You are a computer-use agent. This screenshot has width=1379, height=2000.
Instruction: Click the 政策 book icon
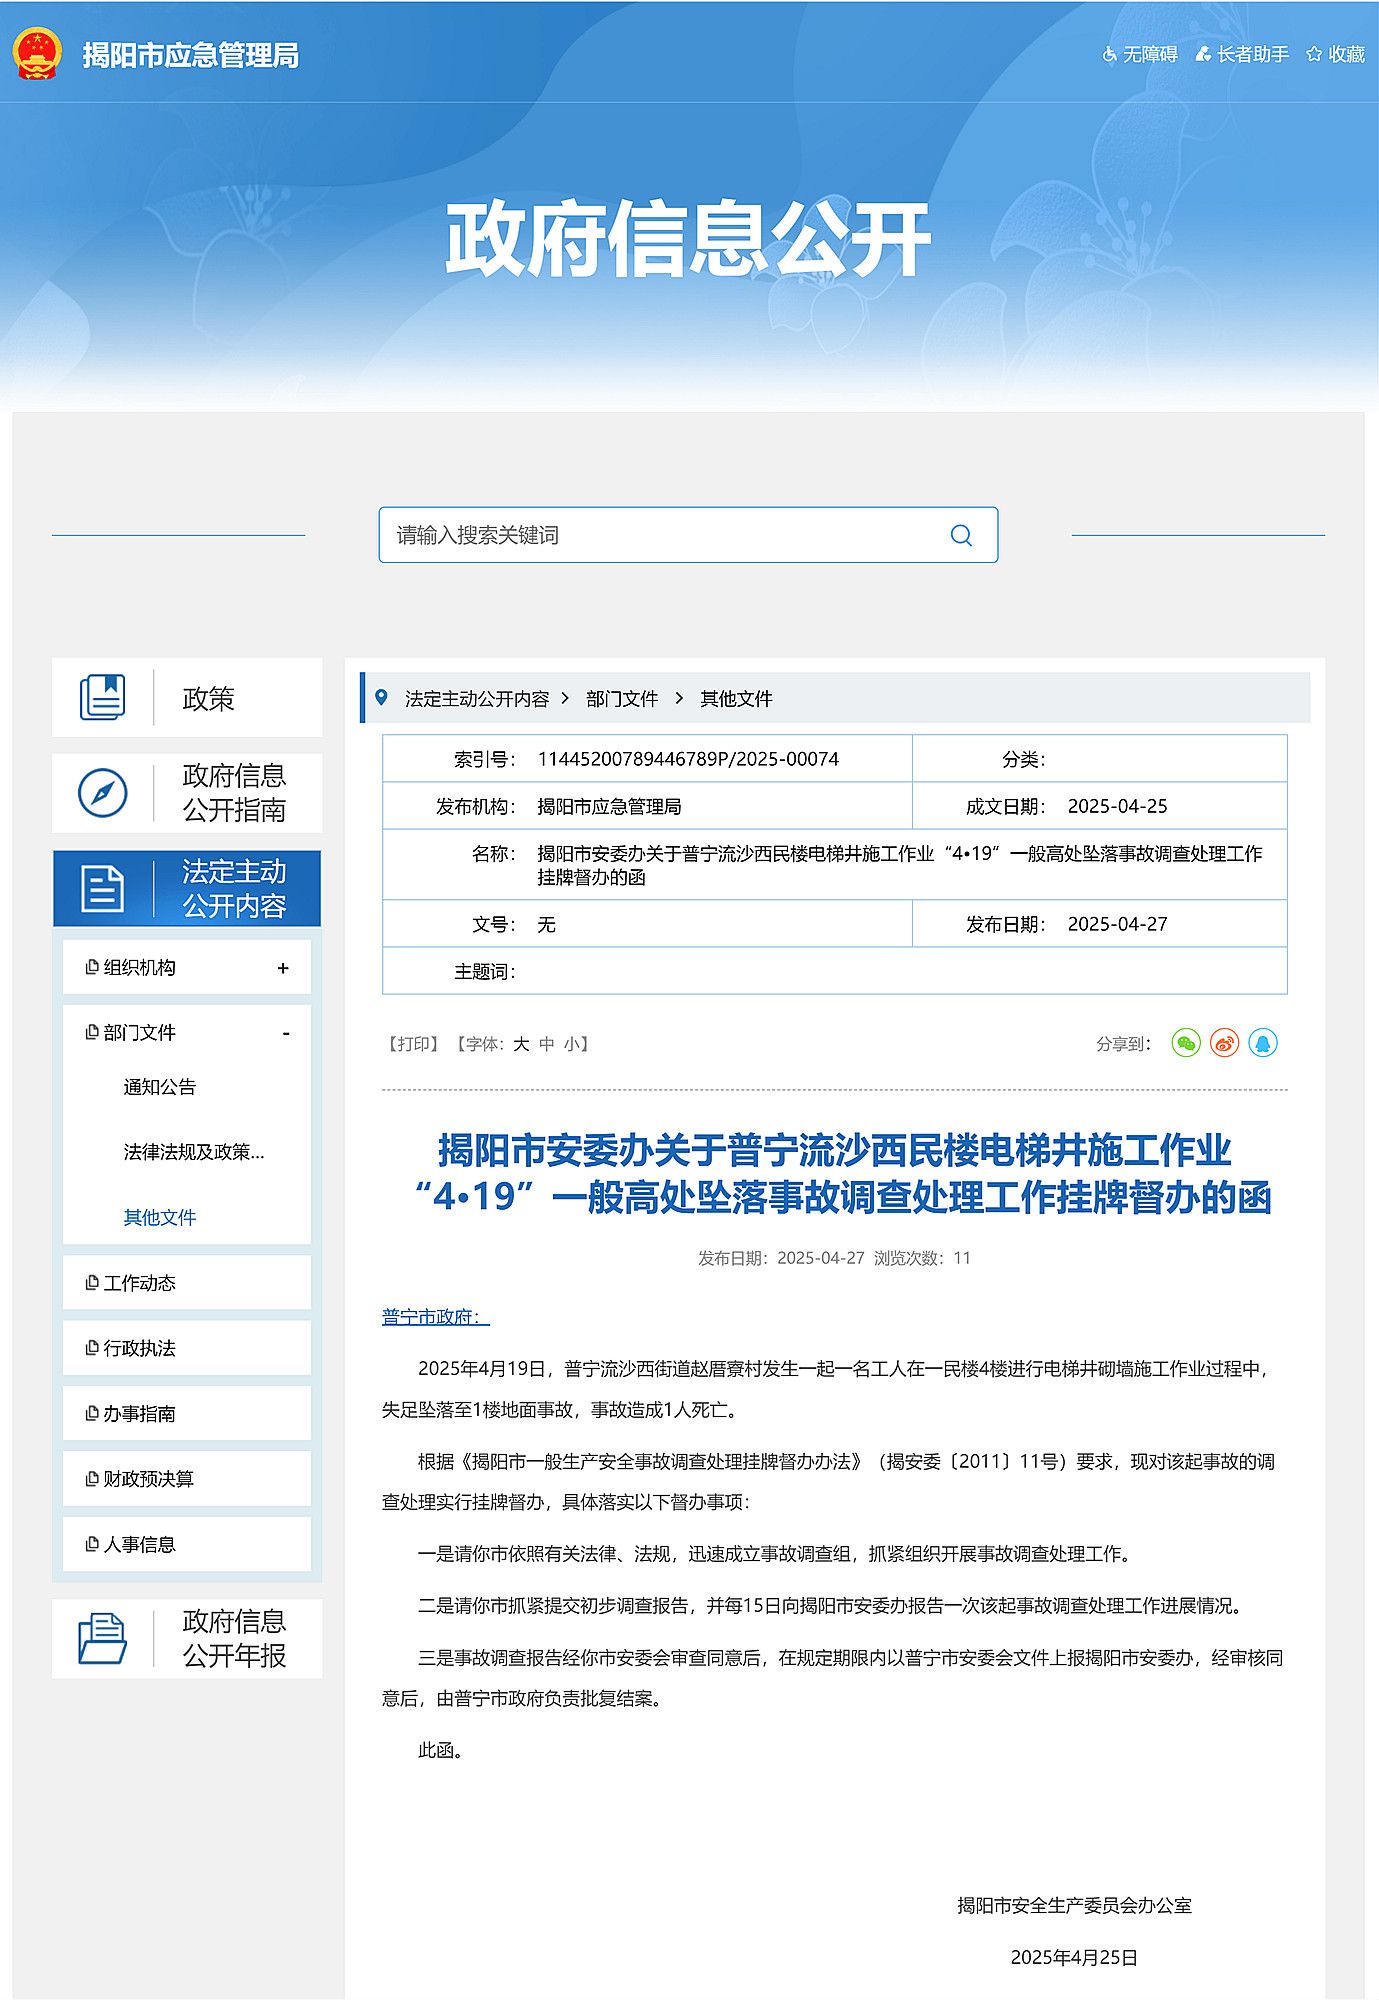[x=102, y=698]
